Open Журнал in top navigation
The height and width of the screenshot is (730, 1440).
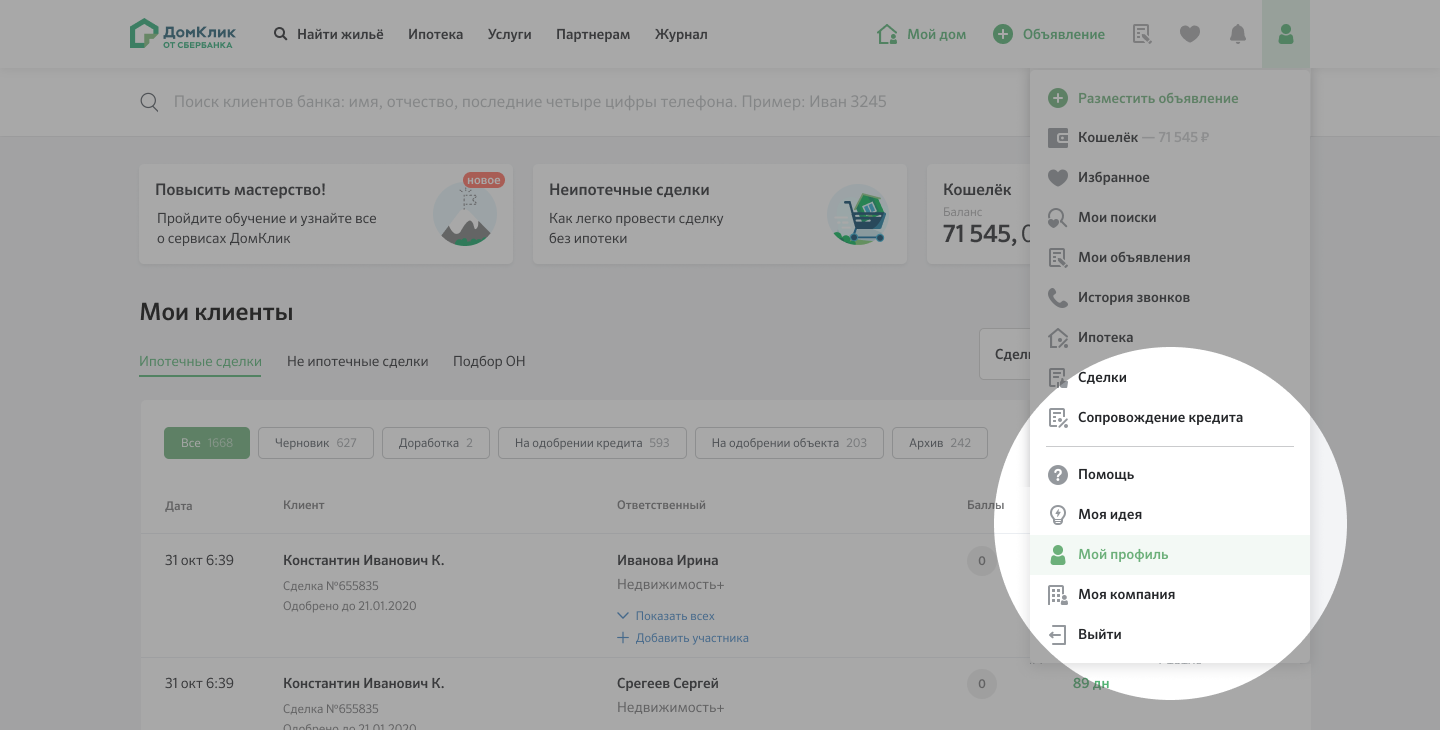coord(681,34)
